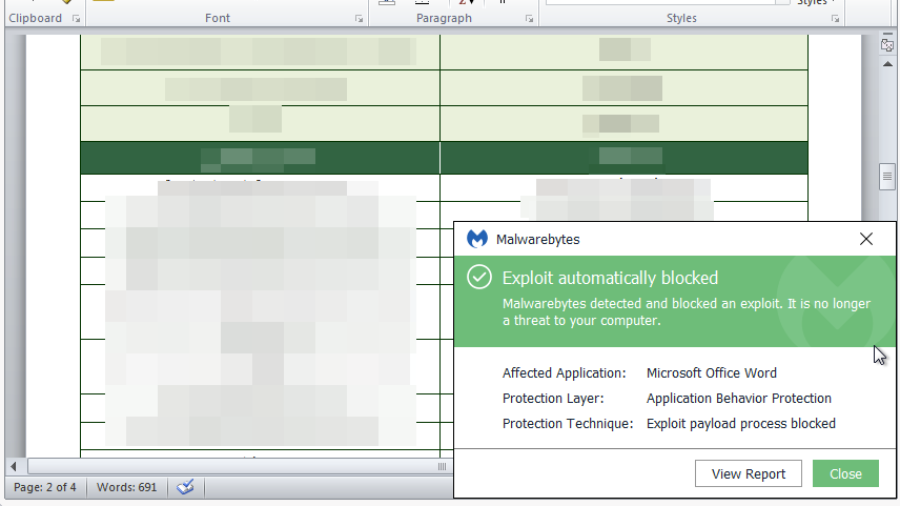The height and width of the screenshot is (506, 900).
Task: Open the Clipboard pane launcher
Action: (x=76, y=19)
